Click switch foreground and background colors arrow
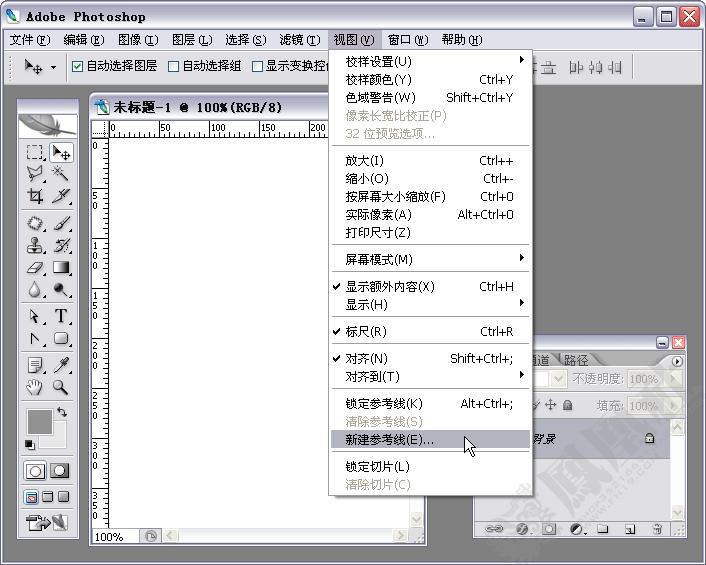706x565 pixels. coord(62,411)
